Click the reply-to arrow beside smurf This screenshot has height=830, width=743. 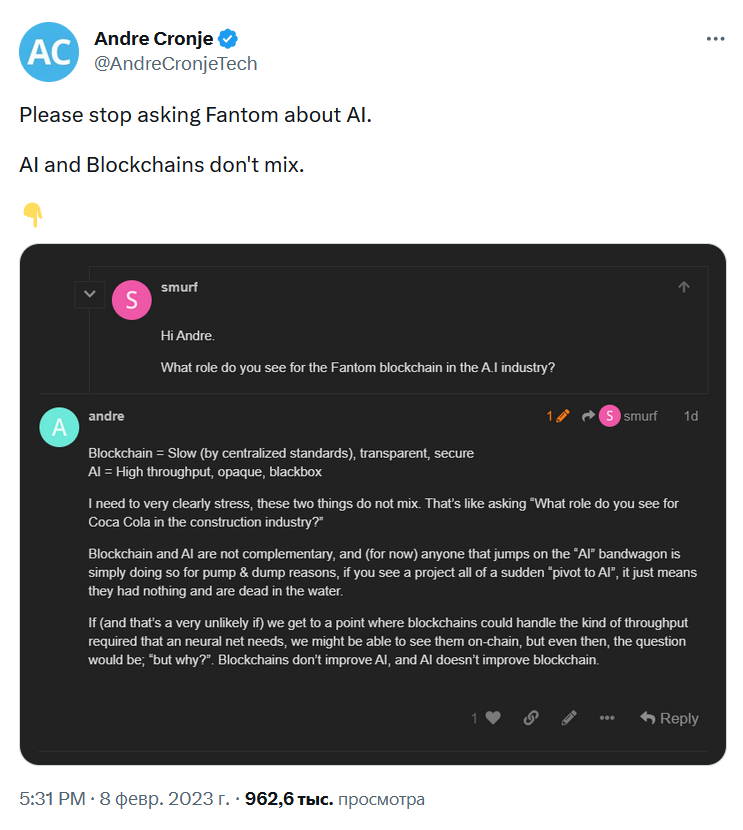pos(588,416)
